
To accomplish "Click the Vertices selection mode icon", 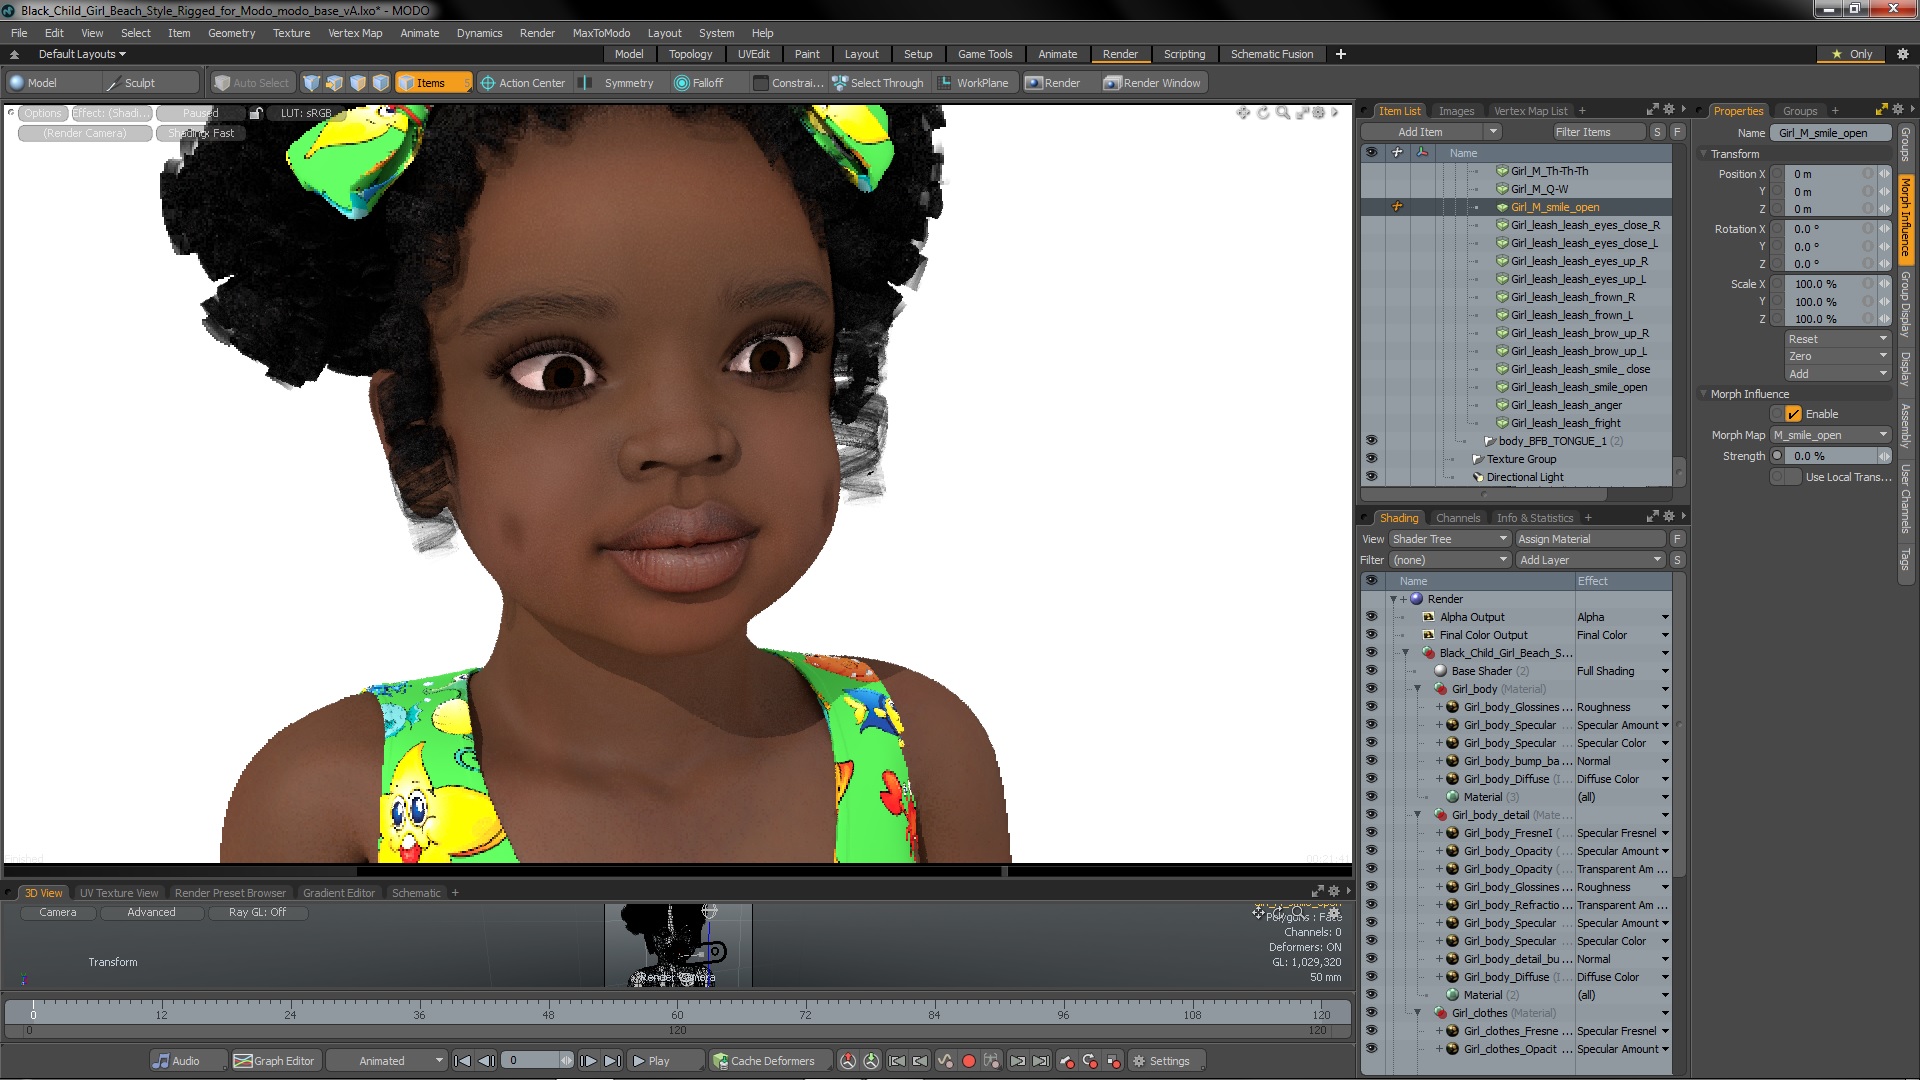I will pyautogui.click(x=311, y=83).
